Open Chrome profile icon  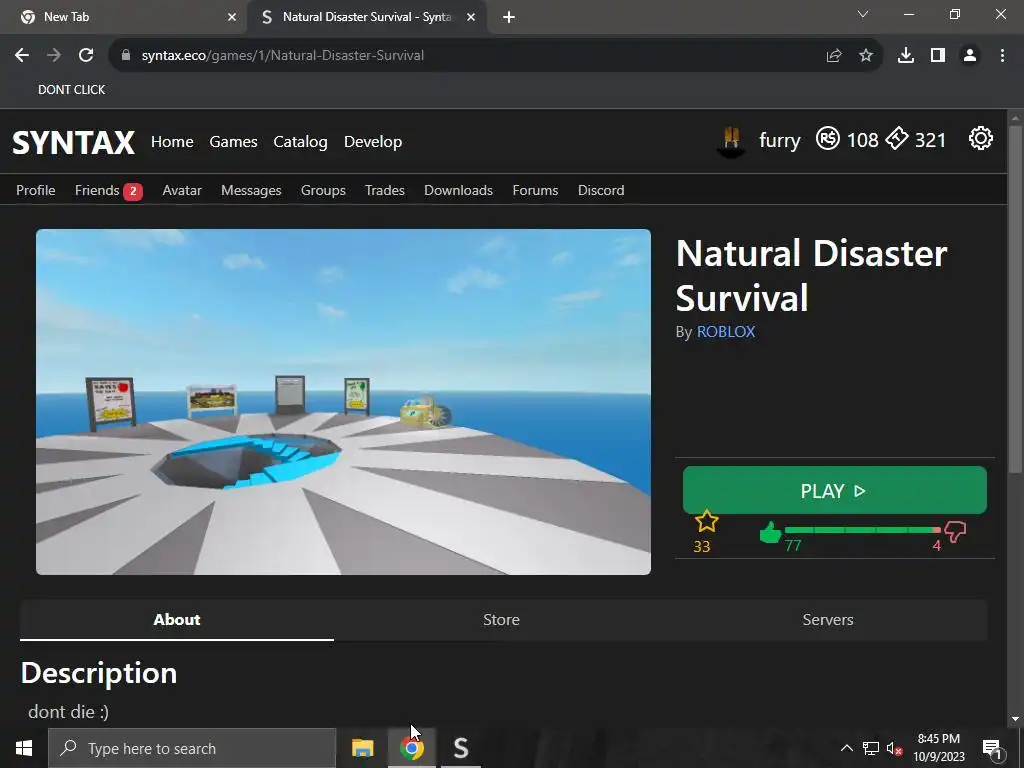click(x=970, y=56)
